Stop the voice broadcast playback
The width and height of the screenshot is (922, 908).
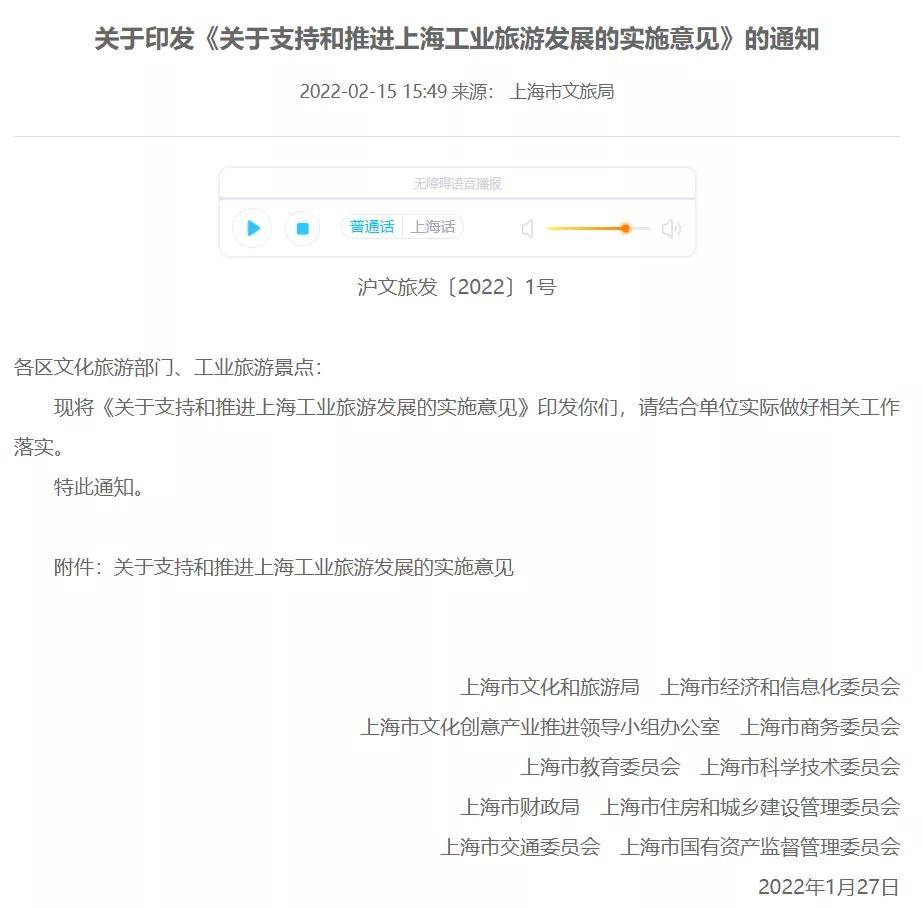pos(302,228)
